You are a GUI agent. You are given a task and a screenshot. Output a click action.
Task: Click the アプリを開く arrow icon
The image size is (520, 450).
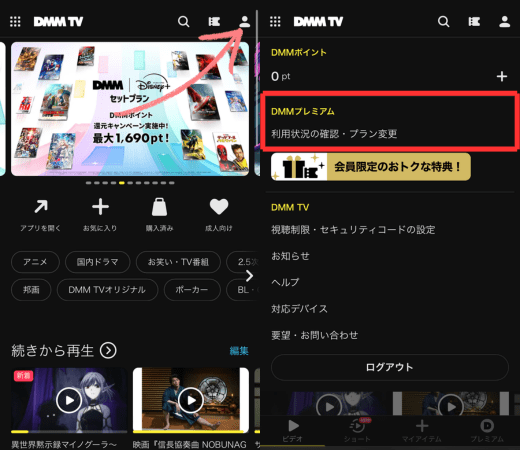coord(41,207)
